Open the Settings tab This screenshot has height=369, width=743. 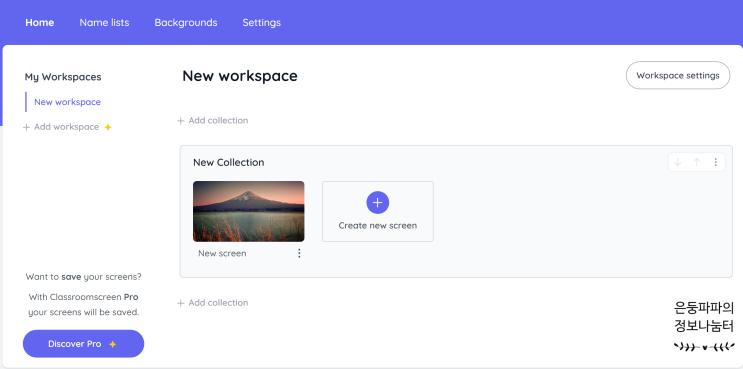pos(262,22)
